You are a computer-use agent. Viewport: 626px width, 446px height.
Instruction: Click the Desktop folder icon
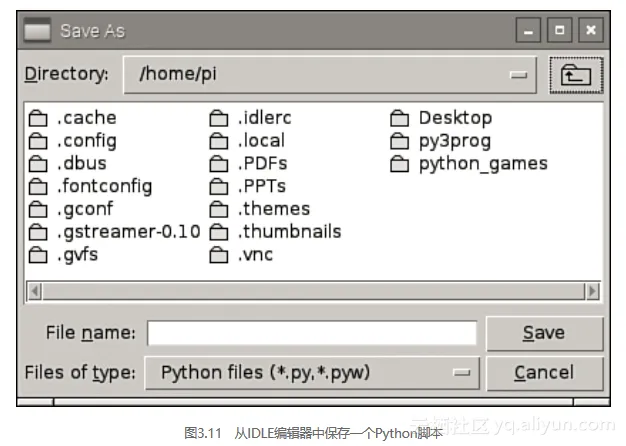pos(400,118)
